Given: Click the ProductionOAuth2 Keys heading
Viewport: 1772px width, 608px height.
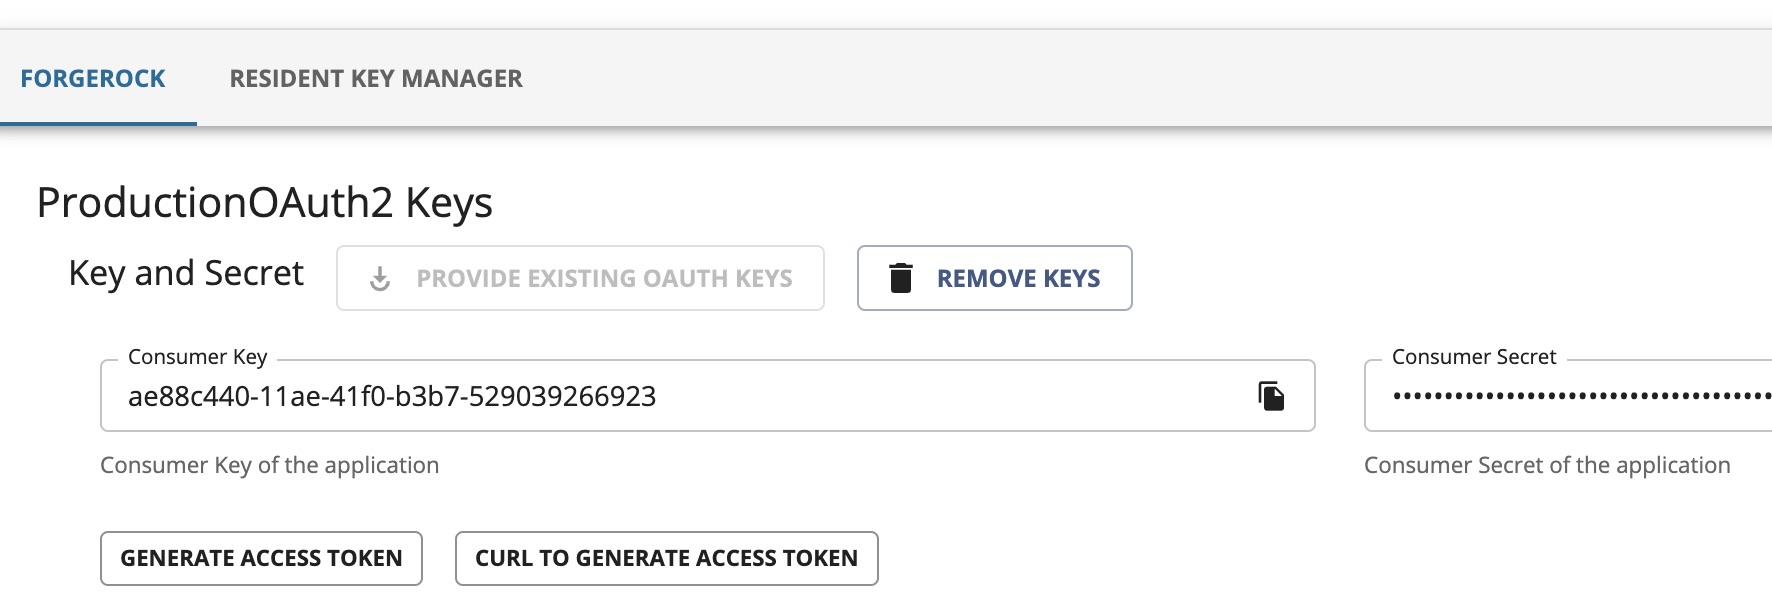Looking at the screenshot, I should tap(265, 203).
